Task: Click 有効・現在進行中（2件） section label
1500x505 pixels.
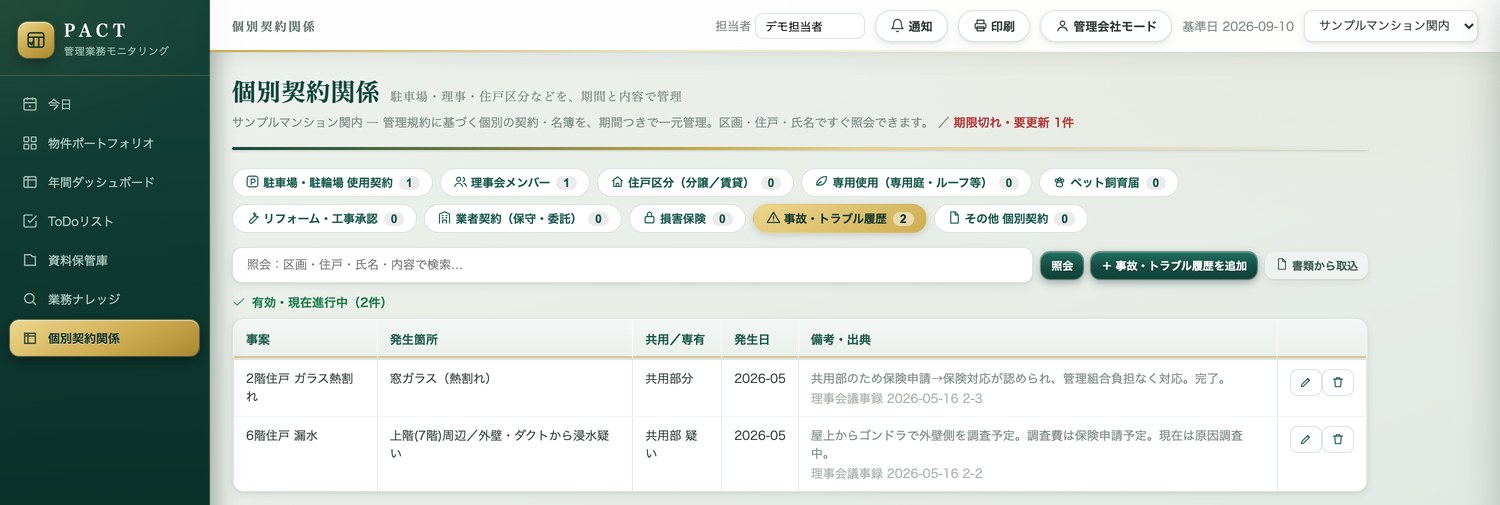Action: pyautogui.click(x=318, y=302)
